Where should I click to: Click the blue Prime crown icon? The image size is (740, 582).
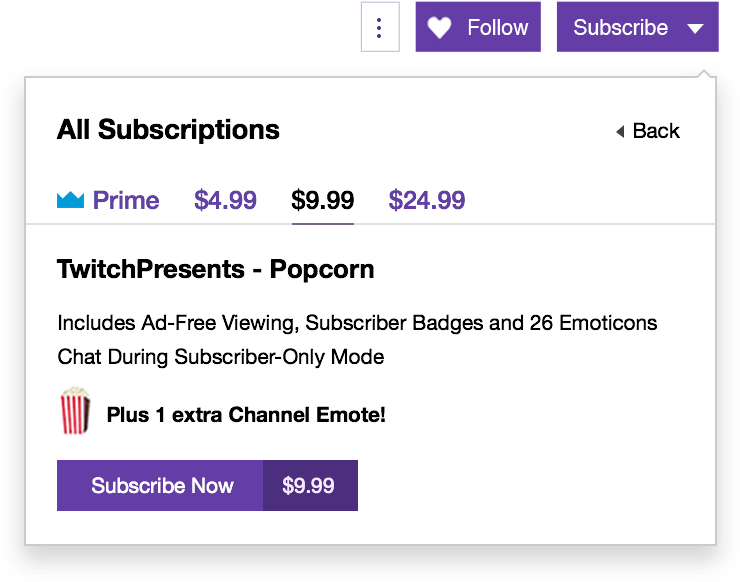click(70, 200)
